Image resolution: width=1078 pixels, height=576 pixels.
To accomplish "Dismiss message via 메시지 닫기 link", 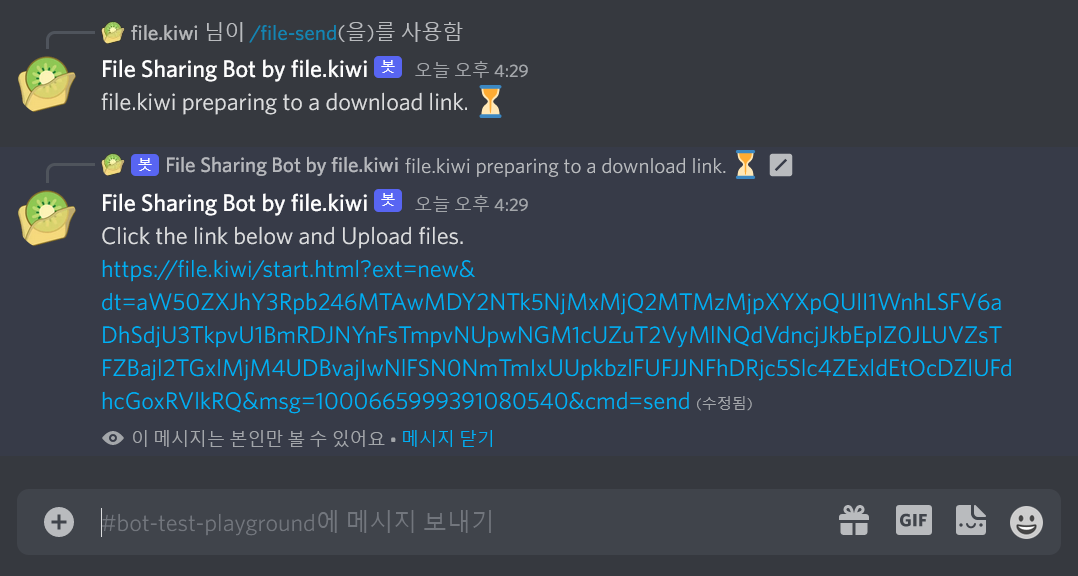I will (x=448, y=438).
